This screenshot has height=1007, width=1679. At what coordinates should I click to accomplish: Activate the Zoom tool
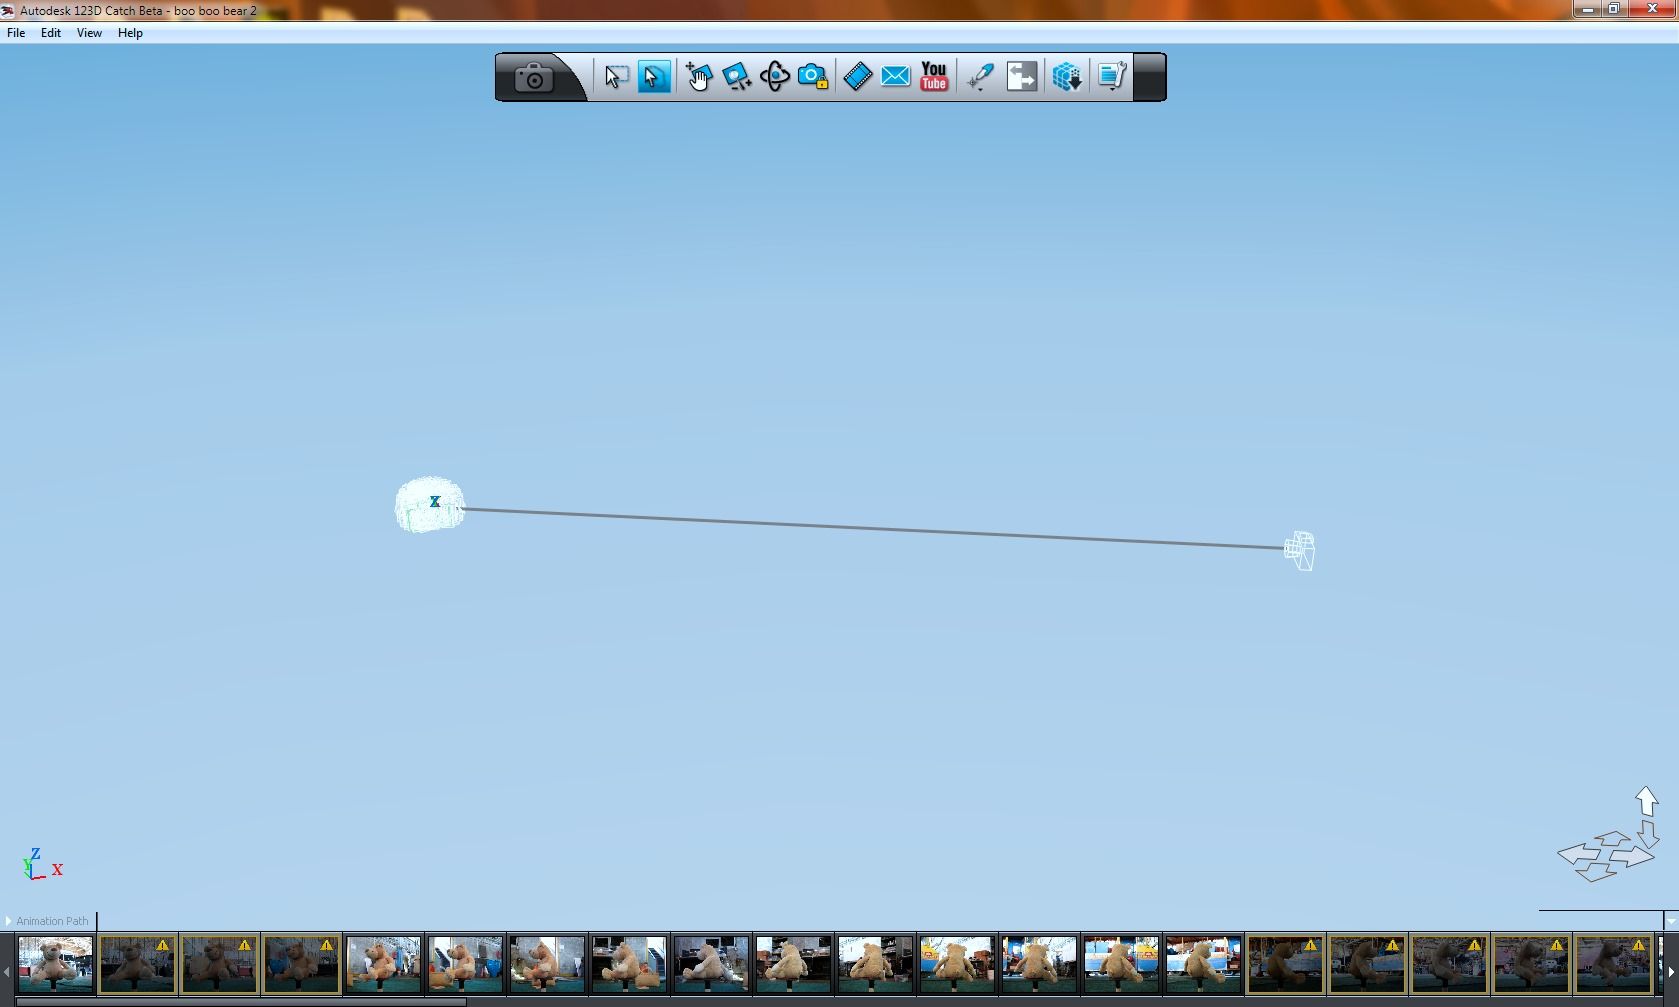[x=737, y=76]
